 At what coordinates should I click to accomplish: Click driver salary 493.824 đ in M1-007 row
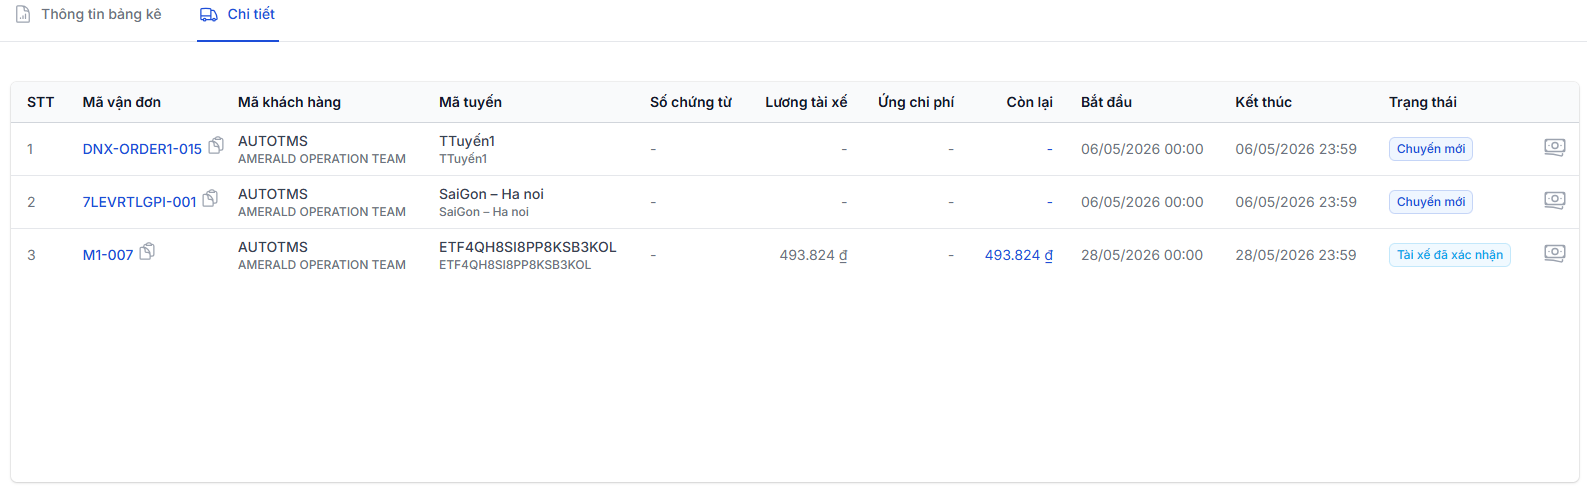[813, 255]
